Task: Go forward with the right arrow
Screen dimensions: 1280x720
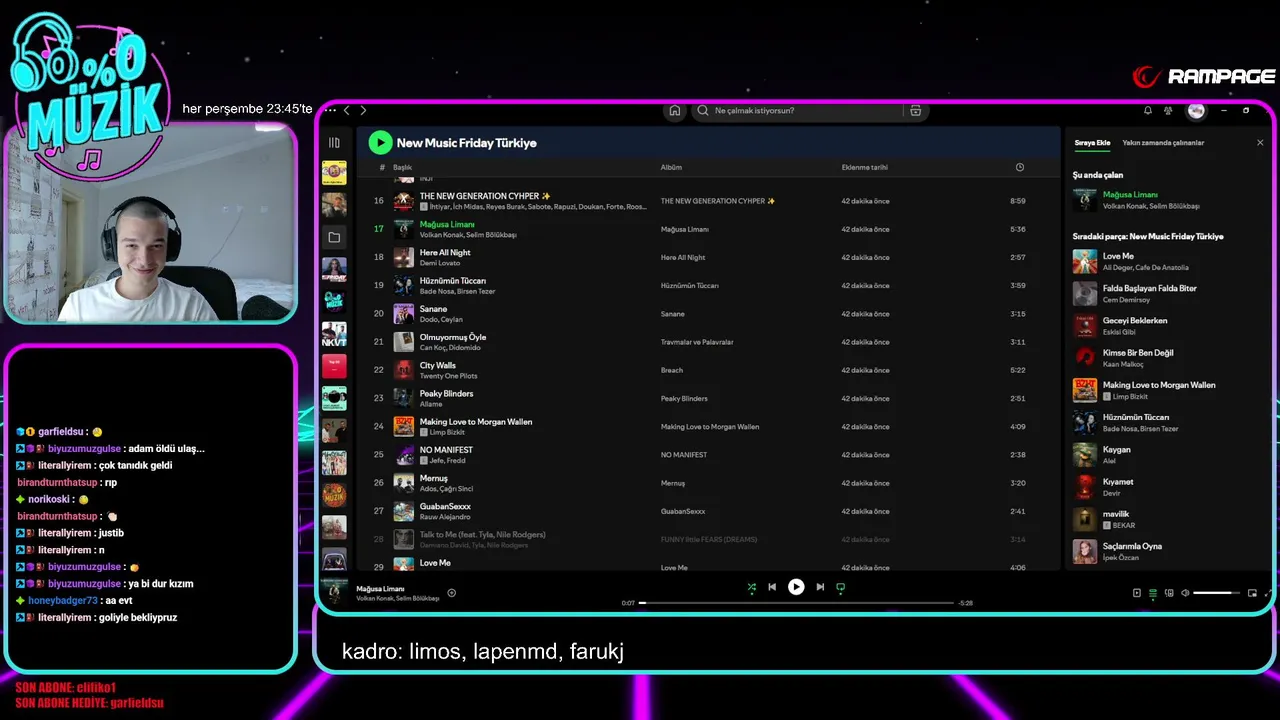Action: [363, 110]
